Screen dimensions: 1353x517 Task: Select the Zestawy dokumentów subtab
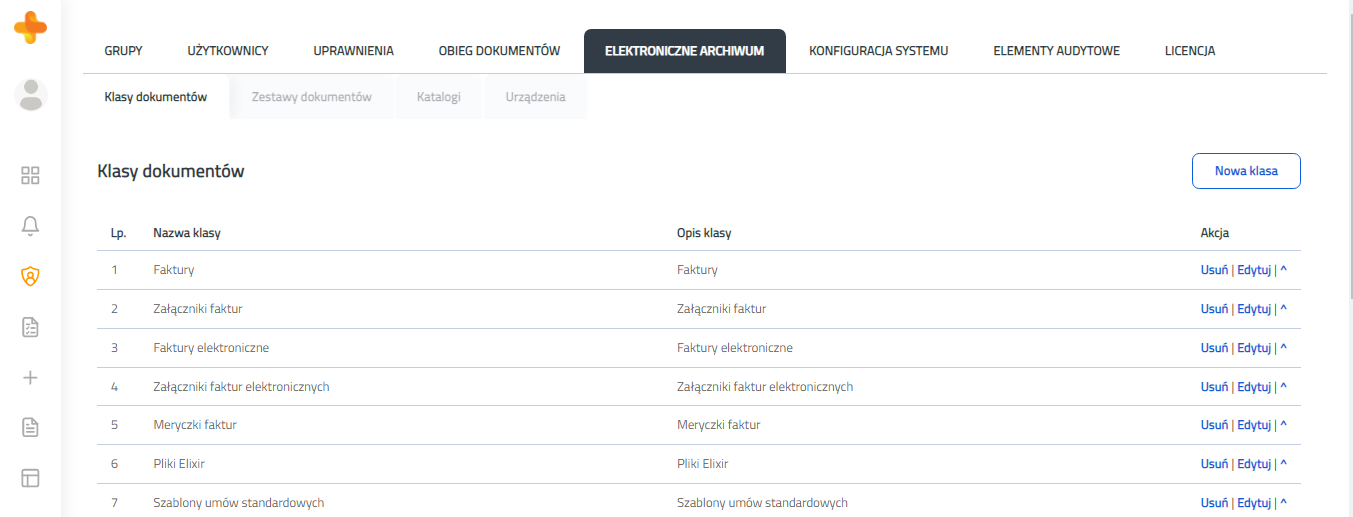312,97
